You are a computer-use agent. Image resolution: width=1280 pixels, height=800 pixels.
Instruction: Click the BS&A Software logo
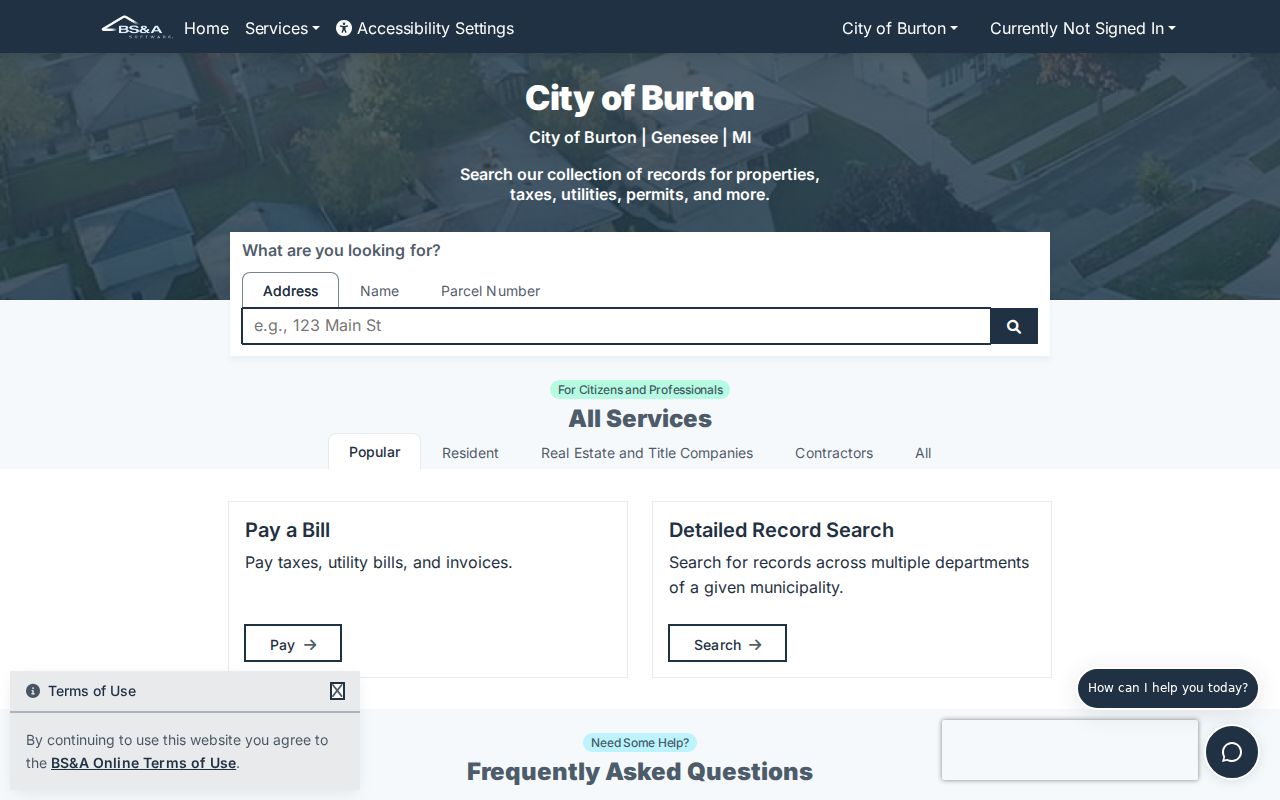tap(137, 27)
